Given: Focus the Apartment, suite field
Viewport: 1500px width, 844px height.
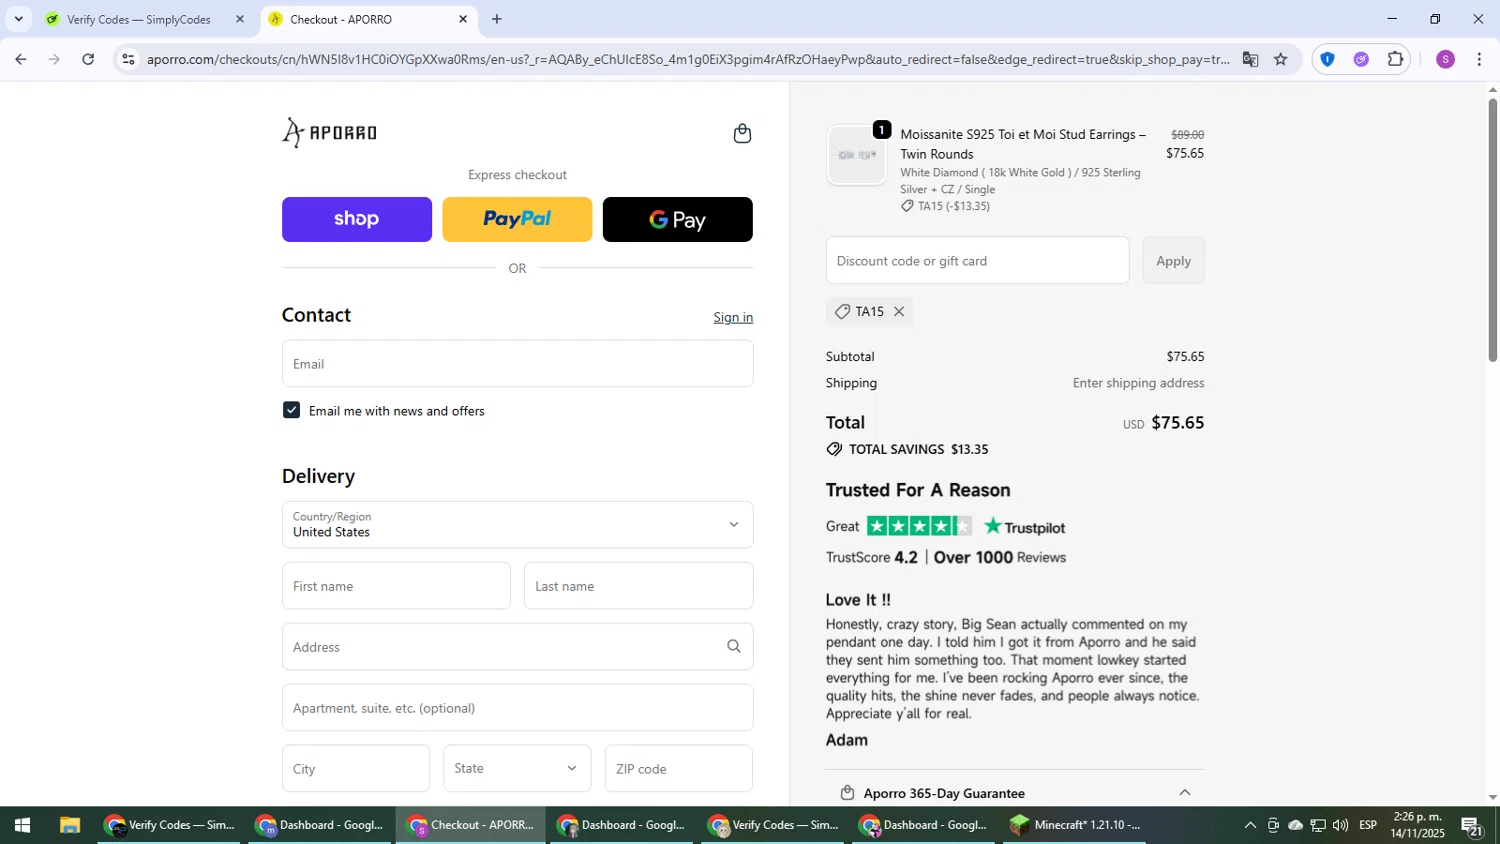Looking at the screenshot, I should click(x=517, y=708).
